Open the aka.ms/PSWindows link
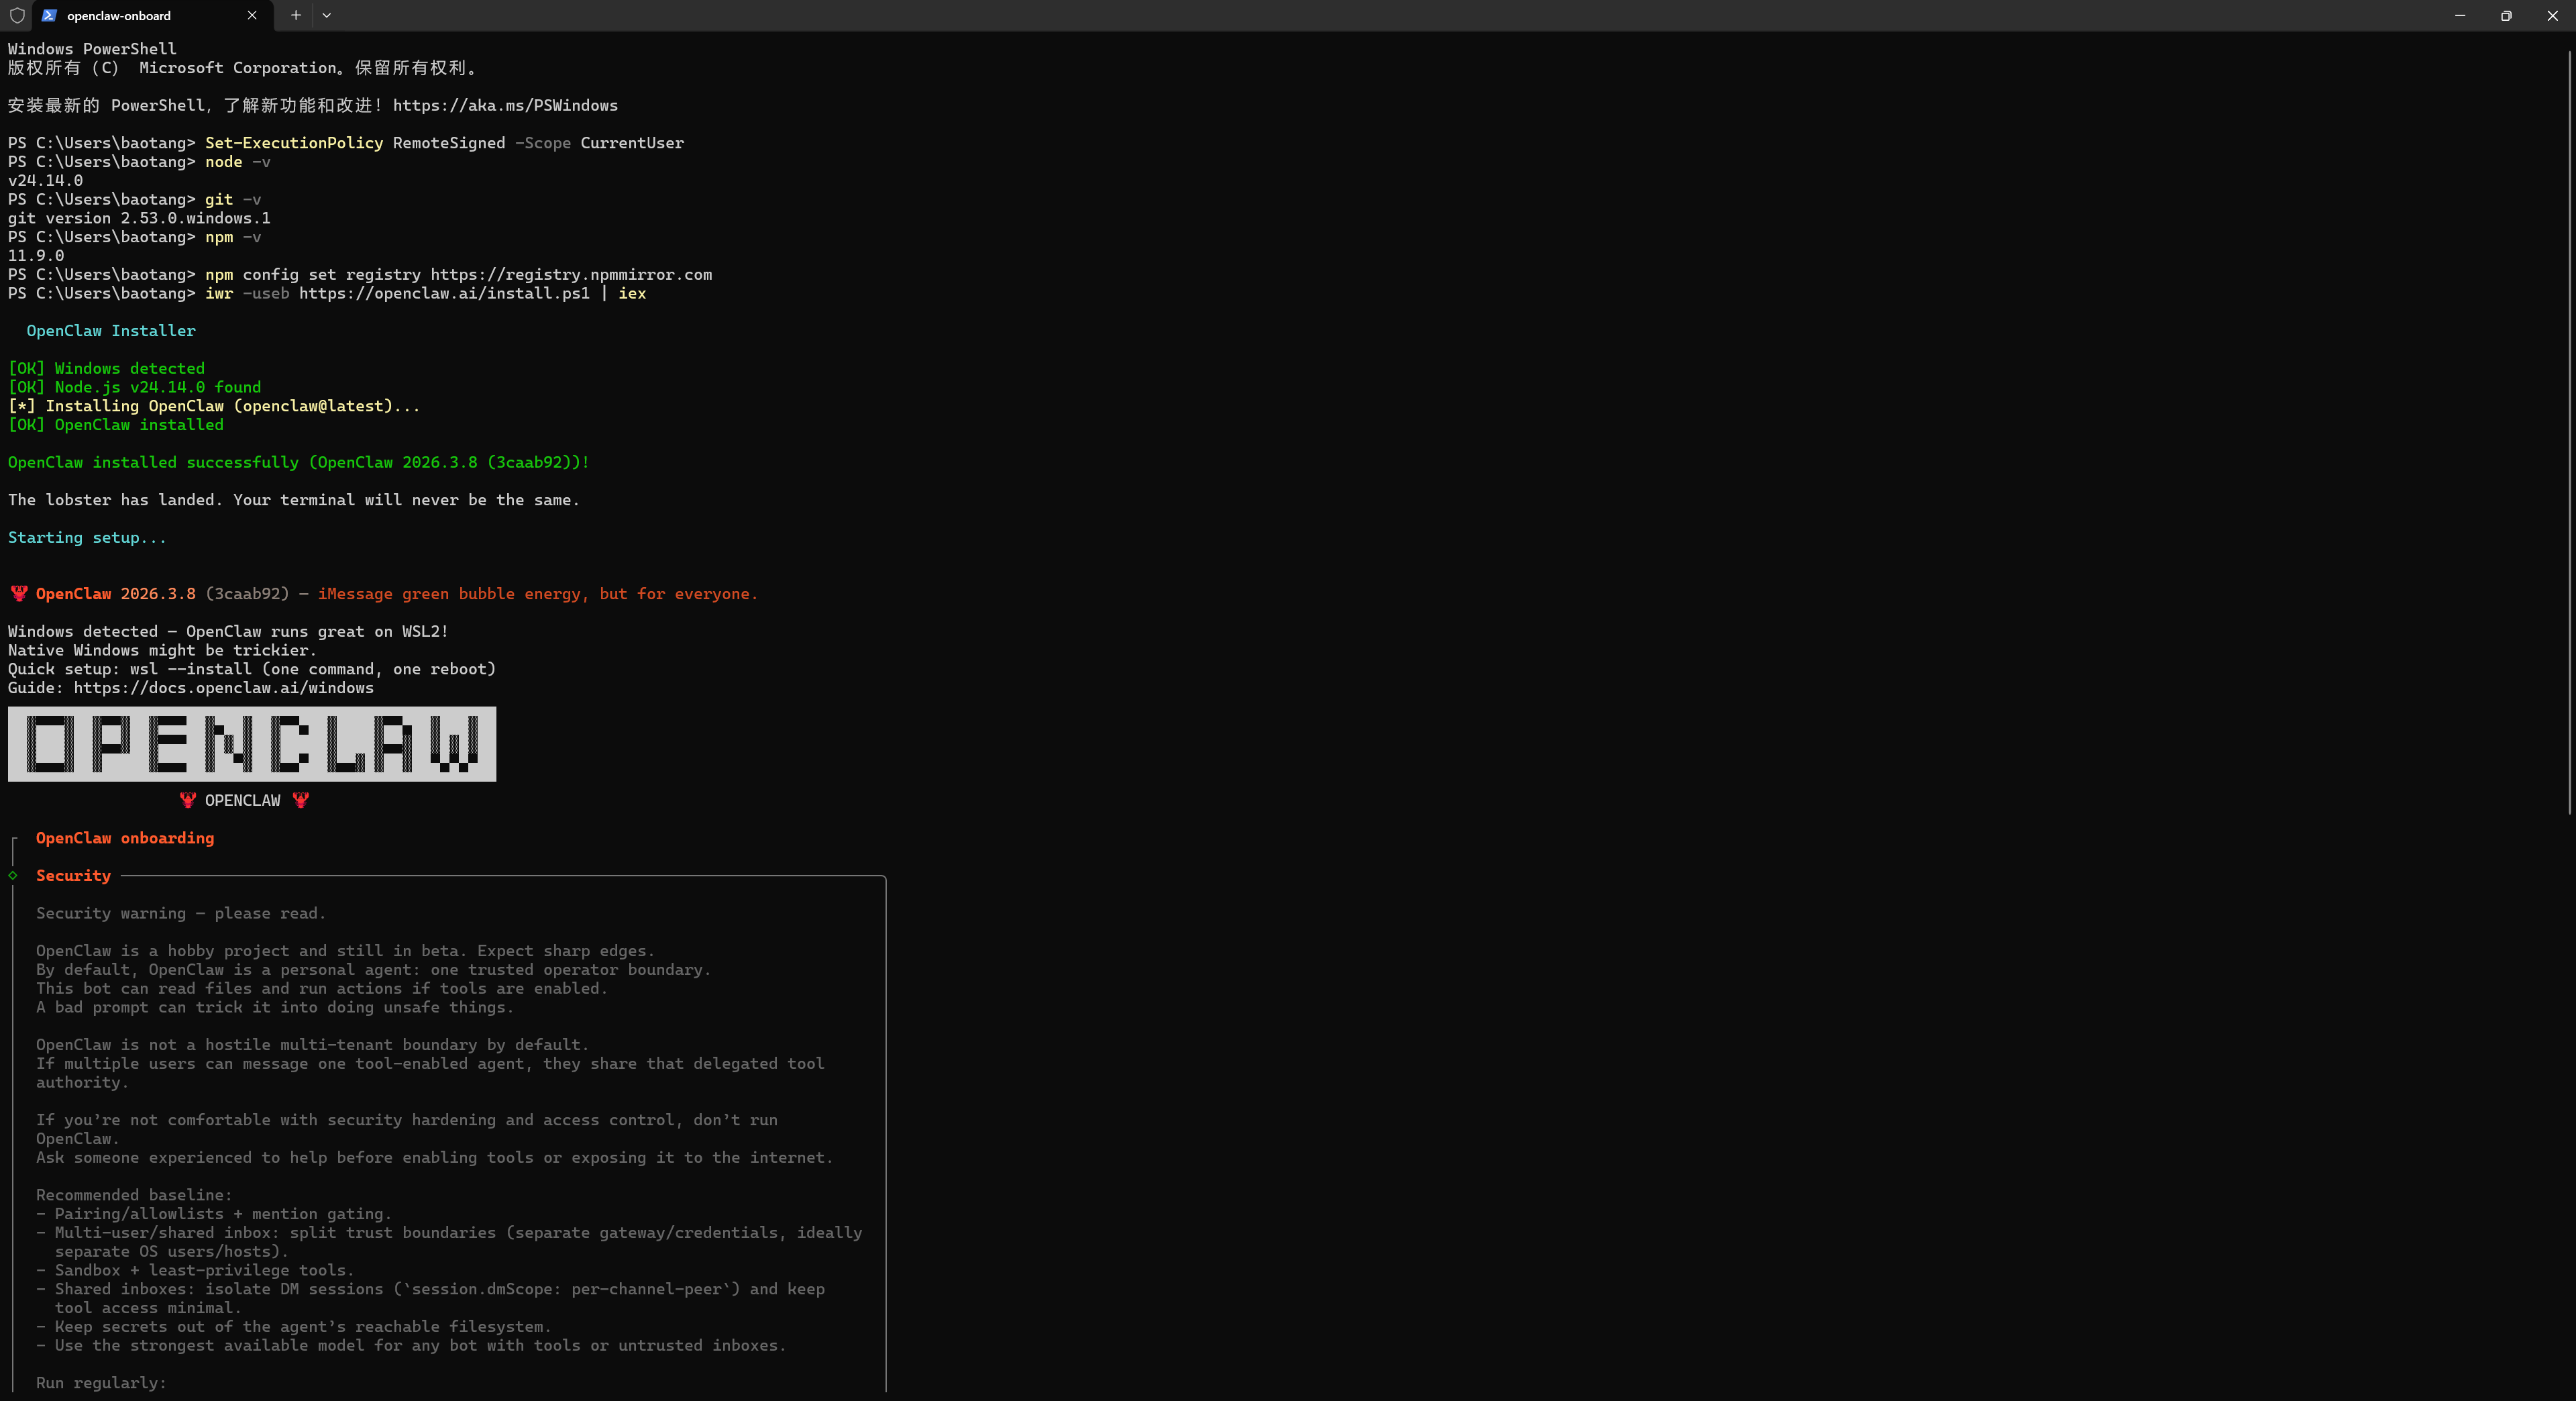Image resolution: width=2576 pixels, height=1401 pixels. tap(504, 105)
